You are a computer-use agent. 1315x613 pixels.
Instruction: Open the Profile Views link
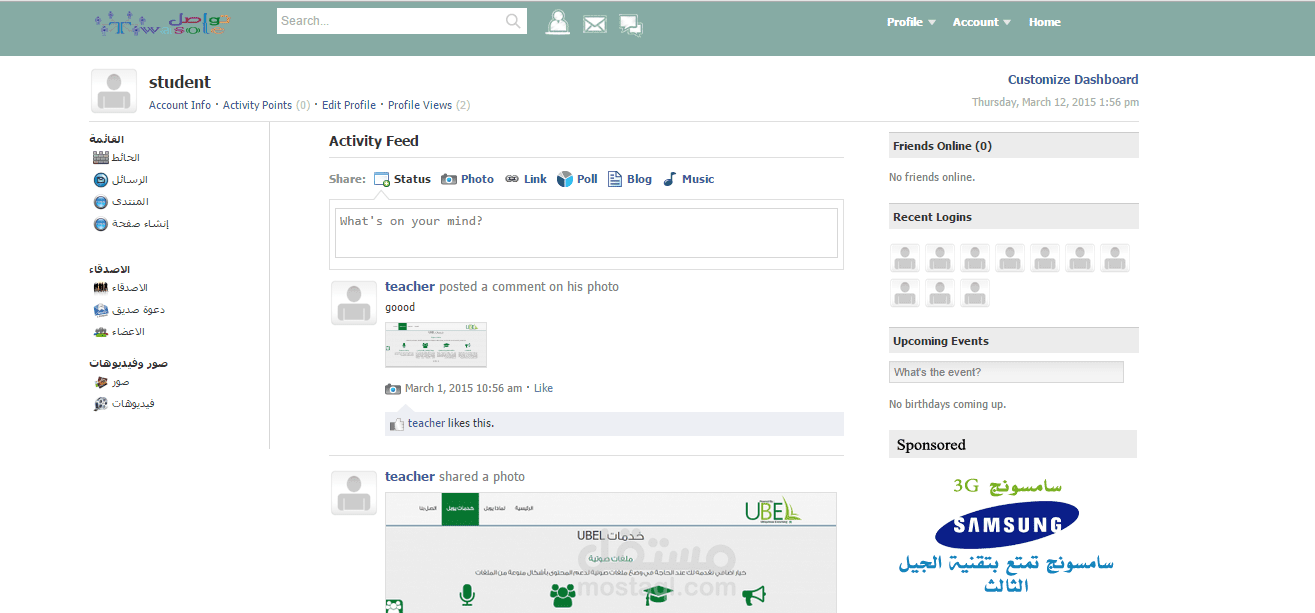(420, 105)
